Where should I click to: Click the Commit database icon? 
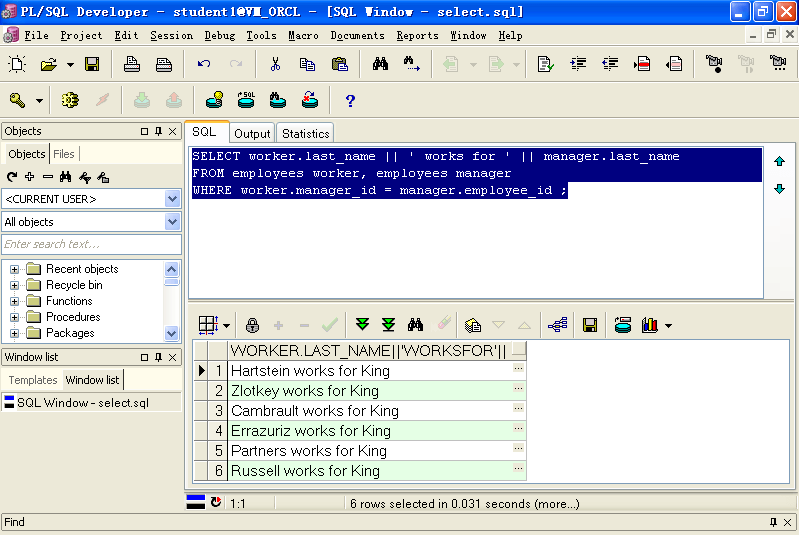pyautogui.click(x=142, y=100)
